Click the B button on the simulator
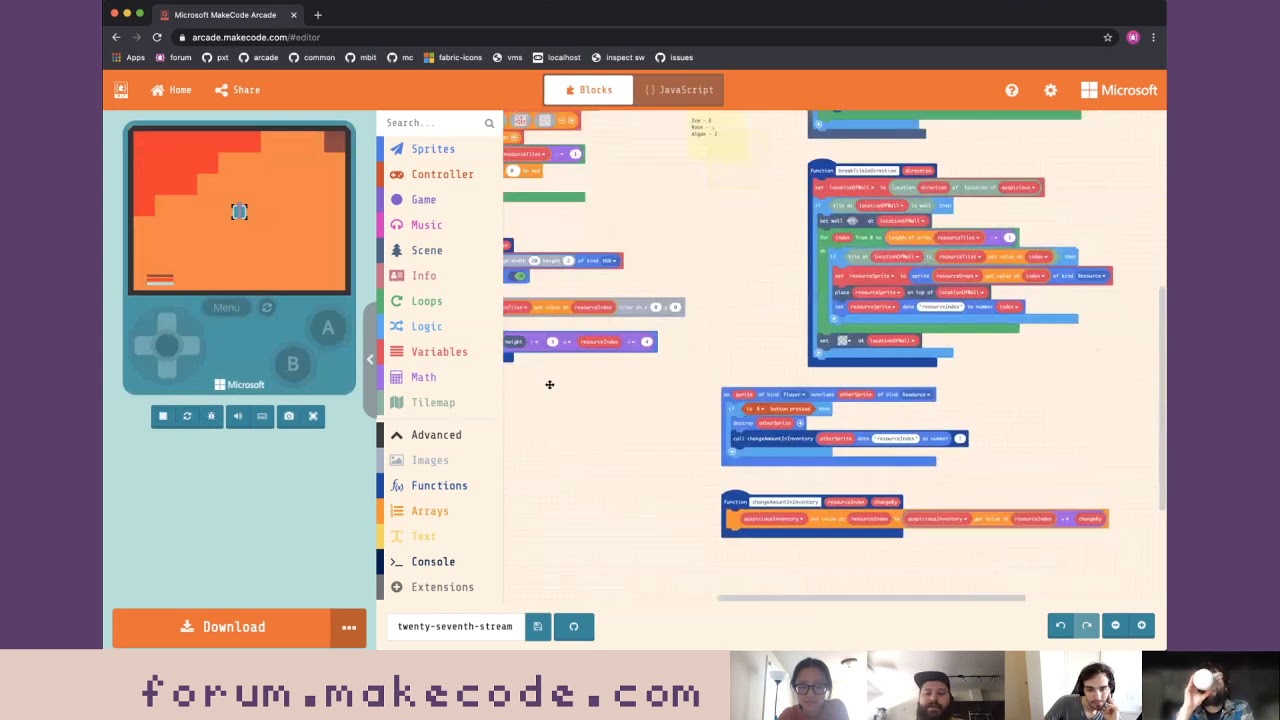The image size is (1280, 720). (293, 364)
